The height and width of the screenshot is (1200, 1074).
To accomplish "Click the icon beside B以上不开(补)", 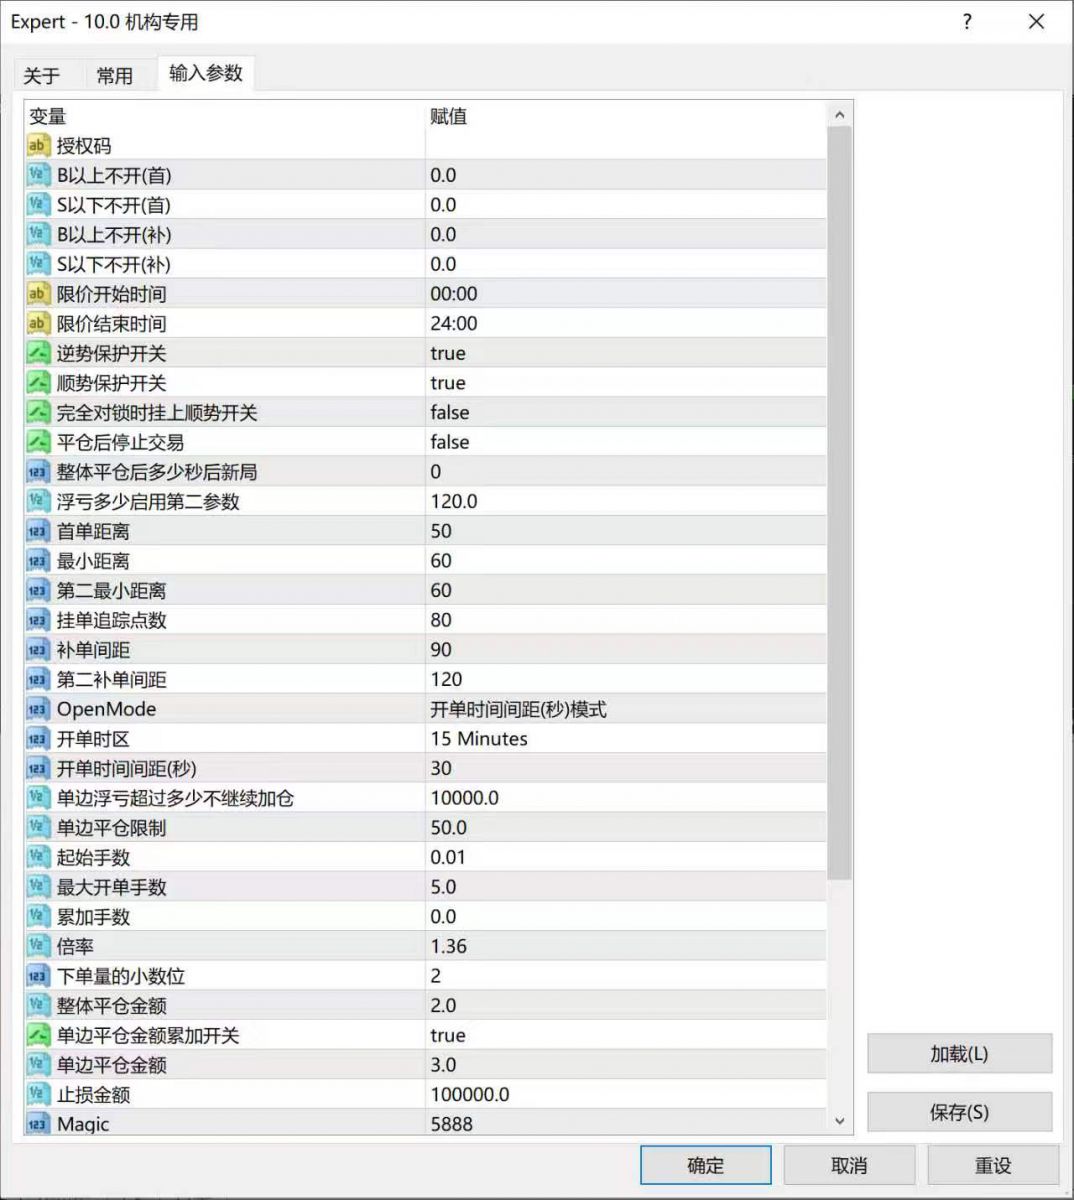I will (x=37, y=235).
